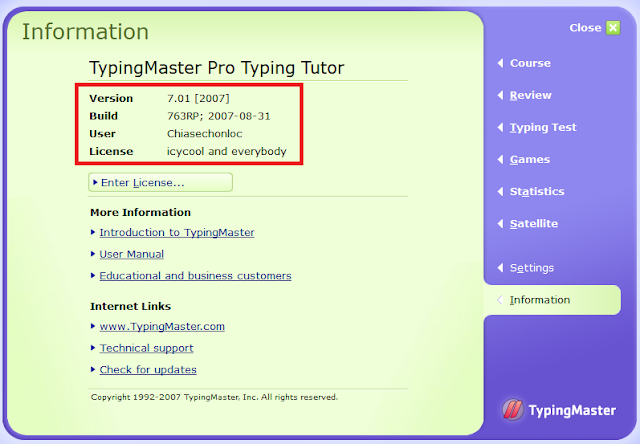Click the arrow icon beside Course

500,63
